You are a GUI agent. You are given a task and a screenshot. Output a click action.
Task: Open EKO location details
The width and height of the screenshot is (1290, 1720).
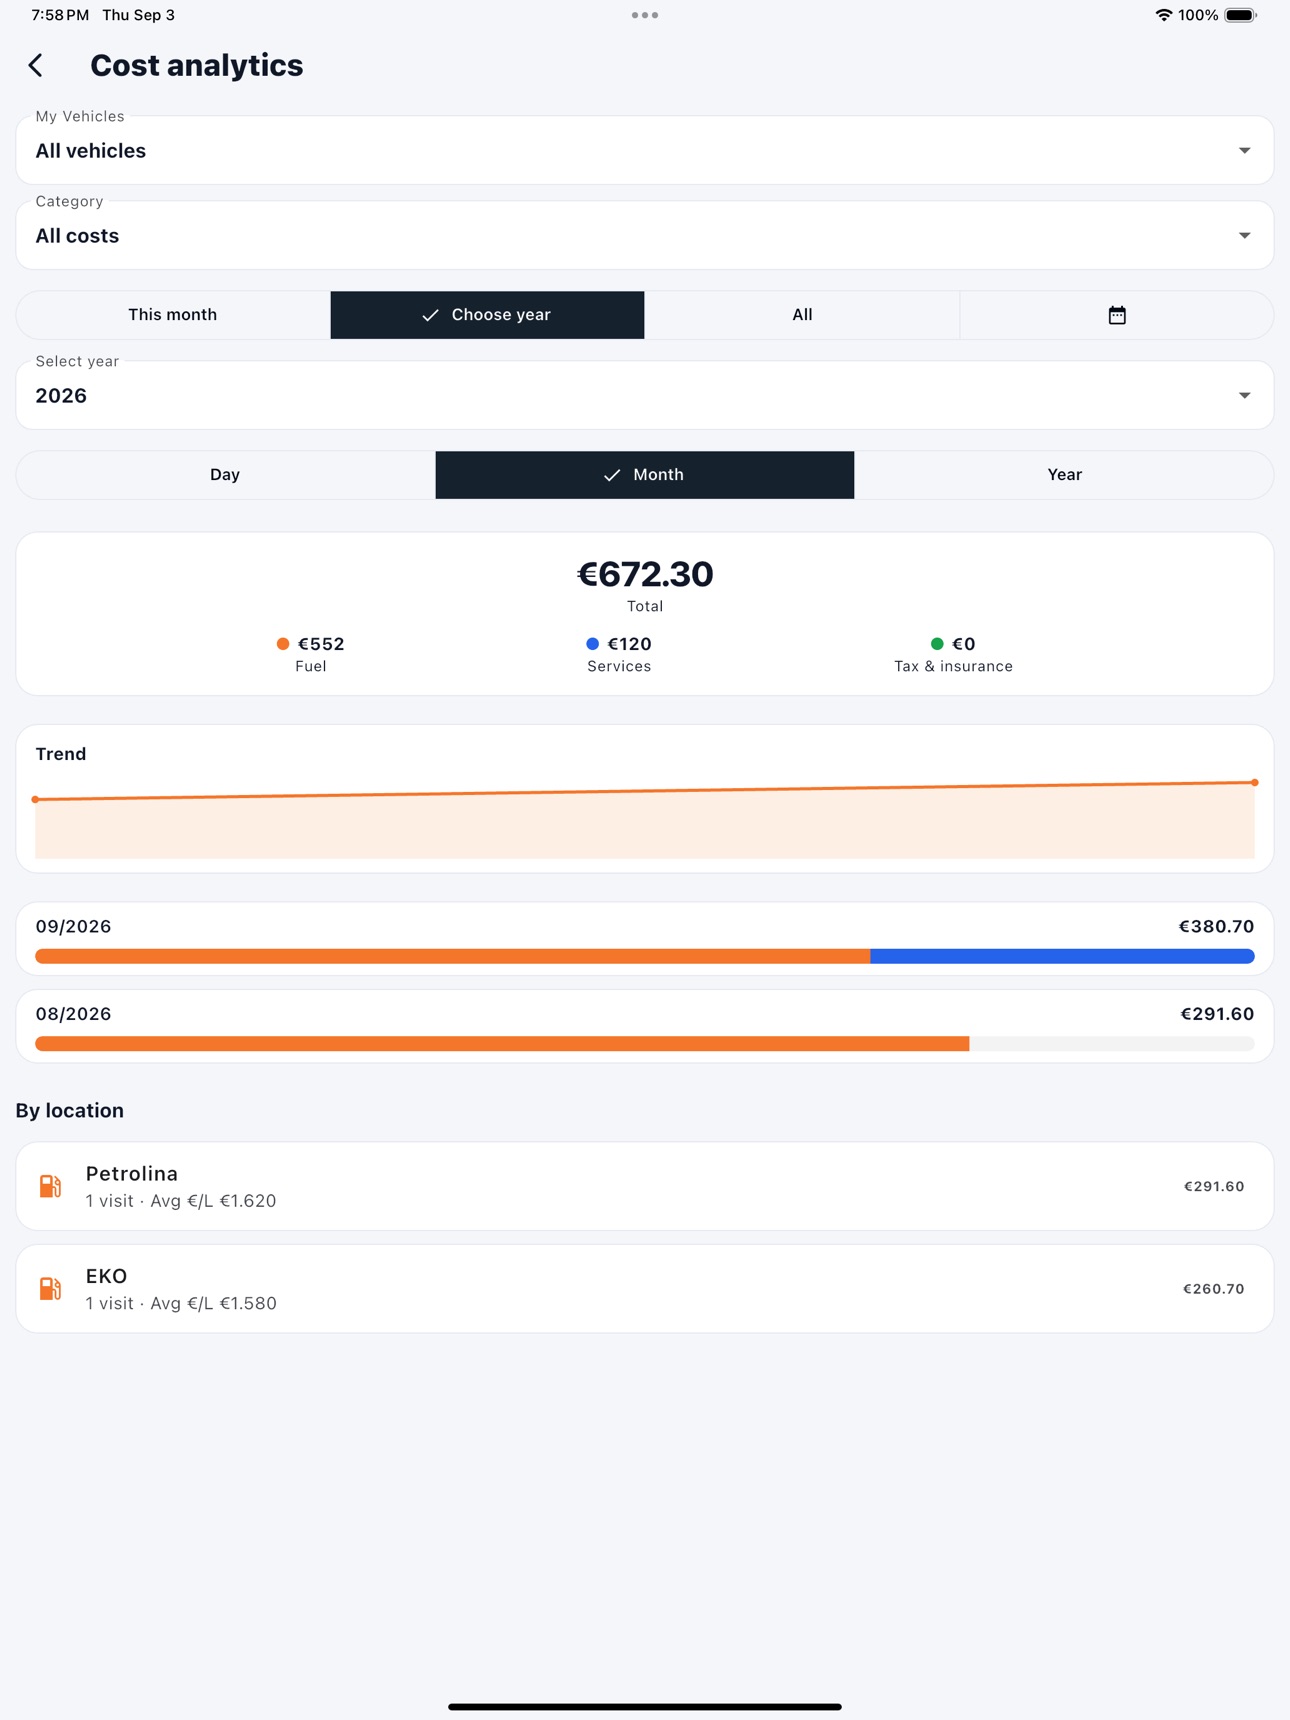645,1288
